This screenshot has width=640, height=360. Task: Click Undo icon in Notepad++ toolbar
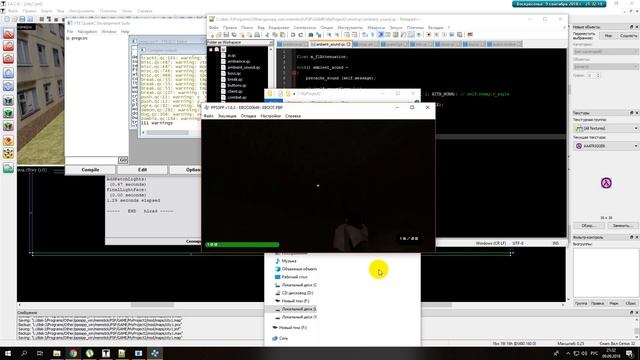click(x=293, y=35)
